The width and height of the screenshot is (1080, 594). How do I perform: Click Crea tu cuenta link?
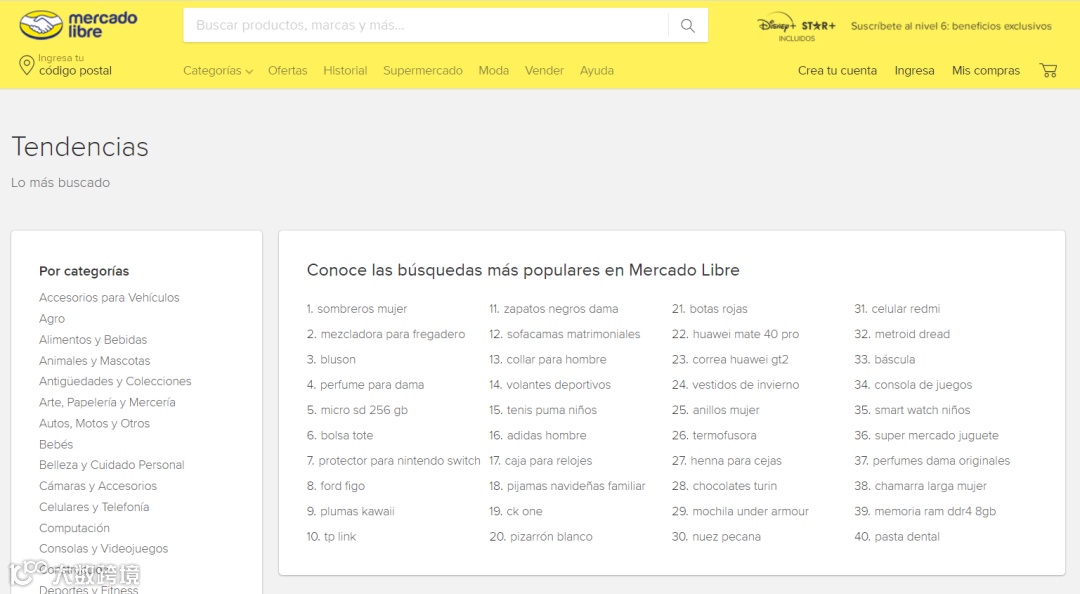pos(837,70)
